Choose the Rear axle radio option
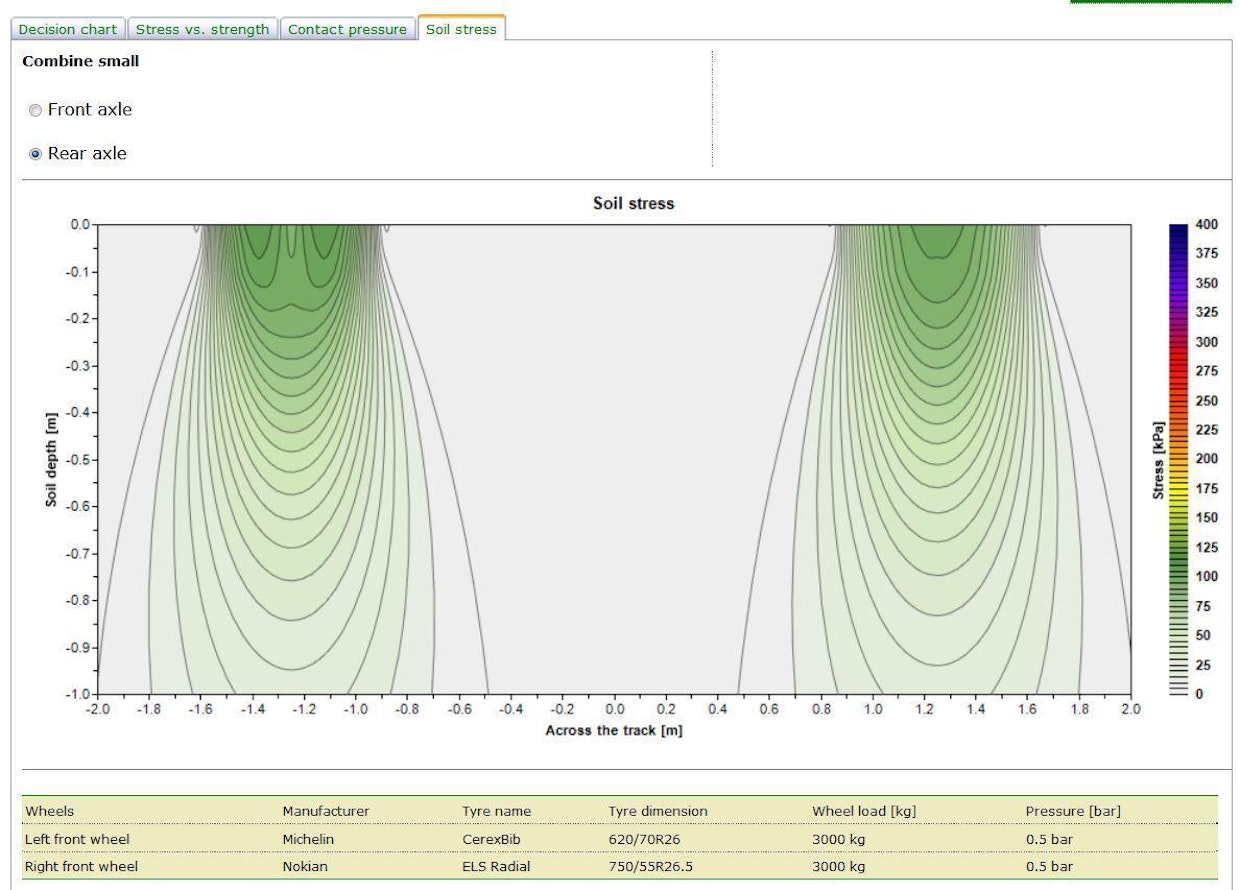This screenshot has height=890, width=1240. pyautogui.click(x=36, y=154)
